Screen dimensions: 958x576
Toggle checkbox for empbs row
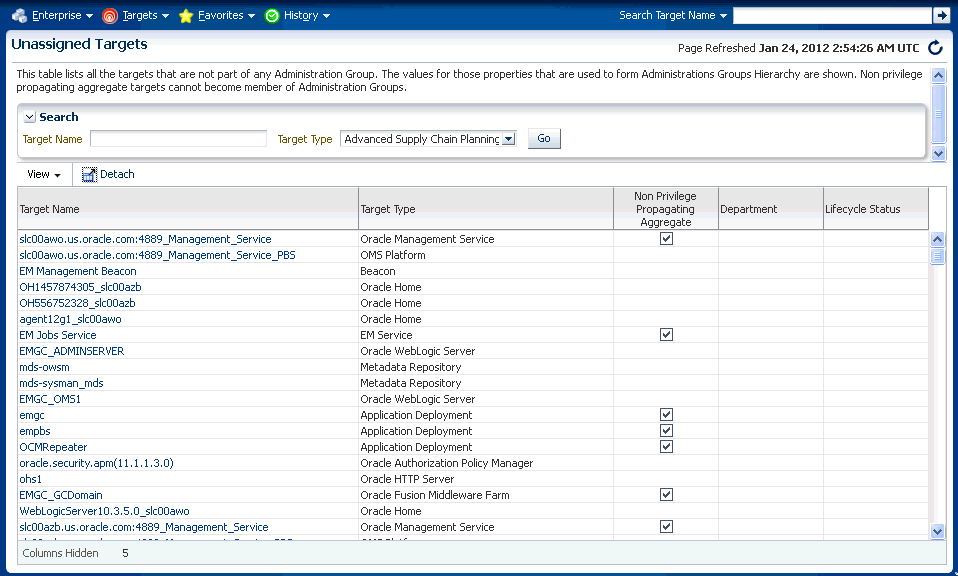point(666,431)
